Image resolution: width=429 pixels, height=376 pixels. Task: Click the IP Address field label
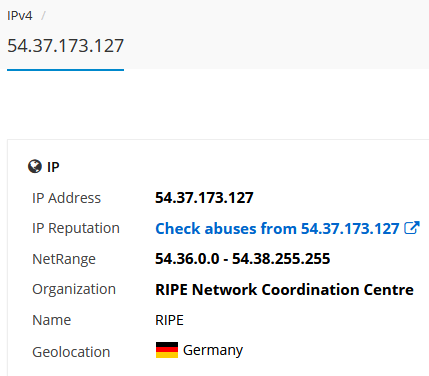tap(66, 198)
